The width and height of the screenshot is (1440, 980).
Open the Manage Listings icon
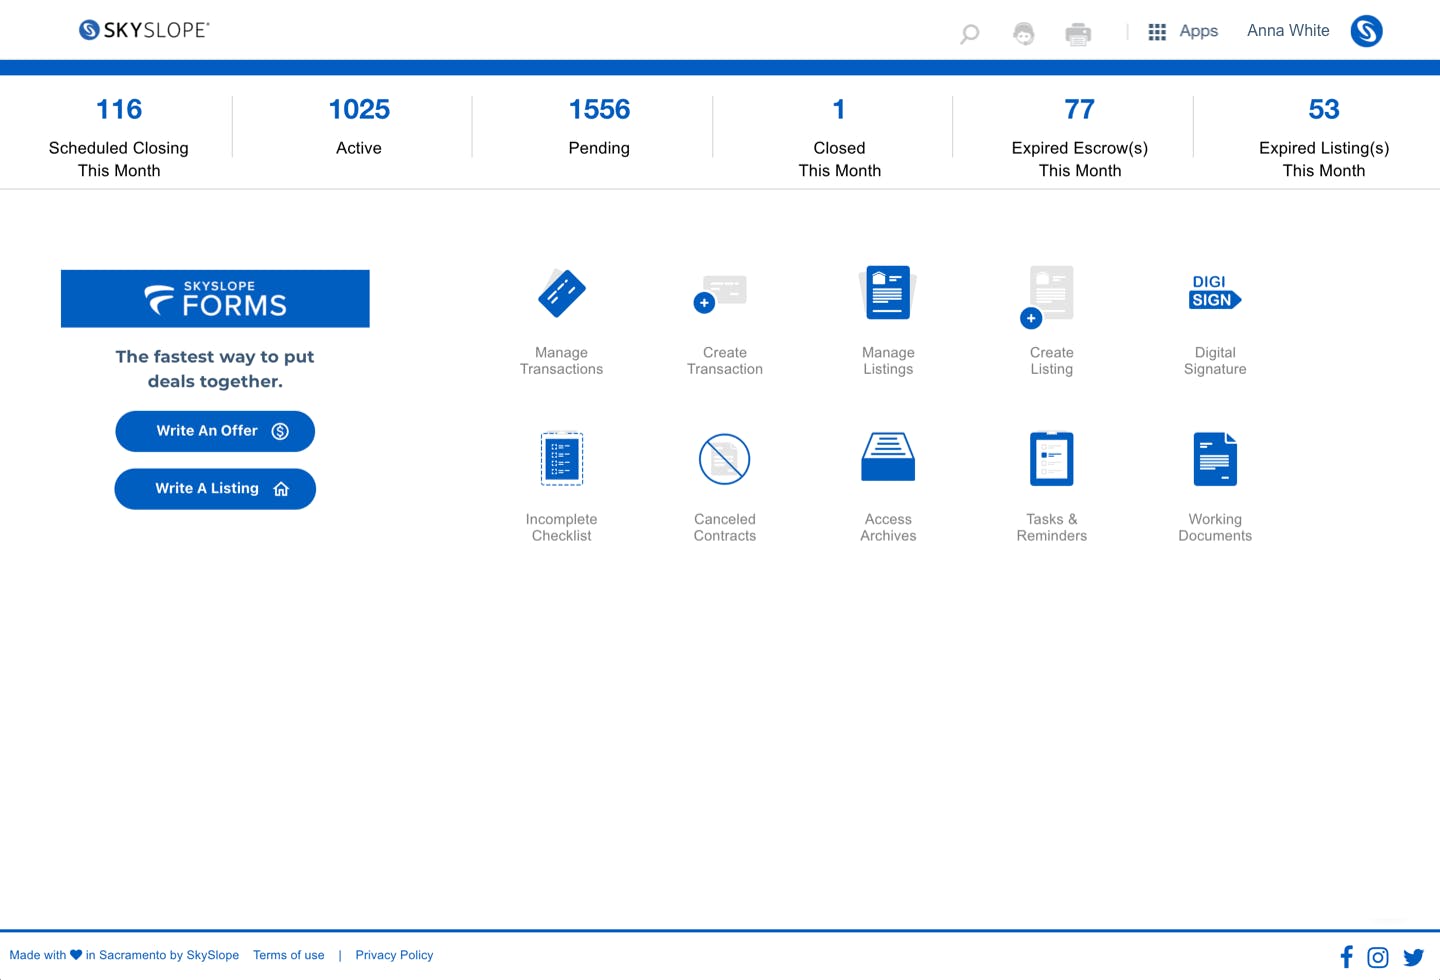[888, 292]
